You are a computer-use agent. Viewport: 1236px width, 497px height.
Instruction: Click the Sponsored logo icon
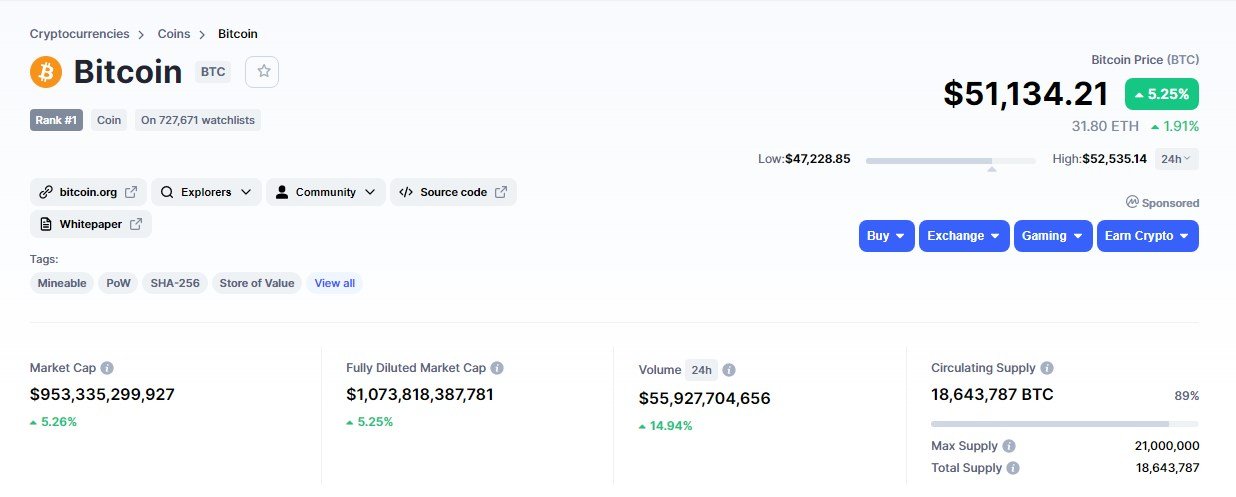(x=1132, y=202)
